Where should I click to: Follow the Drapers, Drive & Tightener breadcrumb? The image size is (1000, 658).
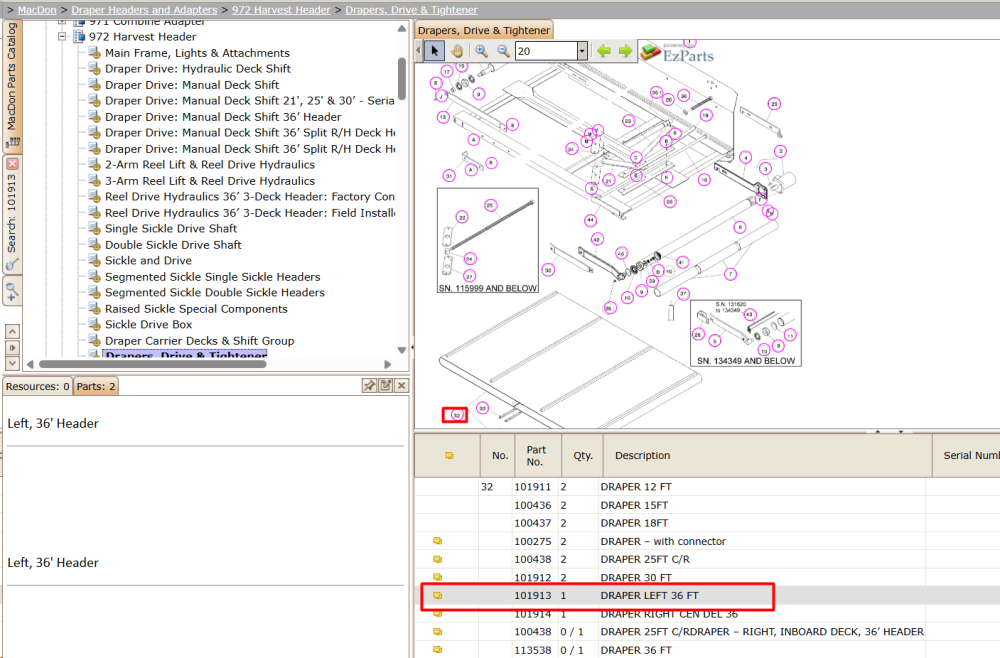click(411, 10)
